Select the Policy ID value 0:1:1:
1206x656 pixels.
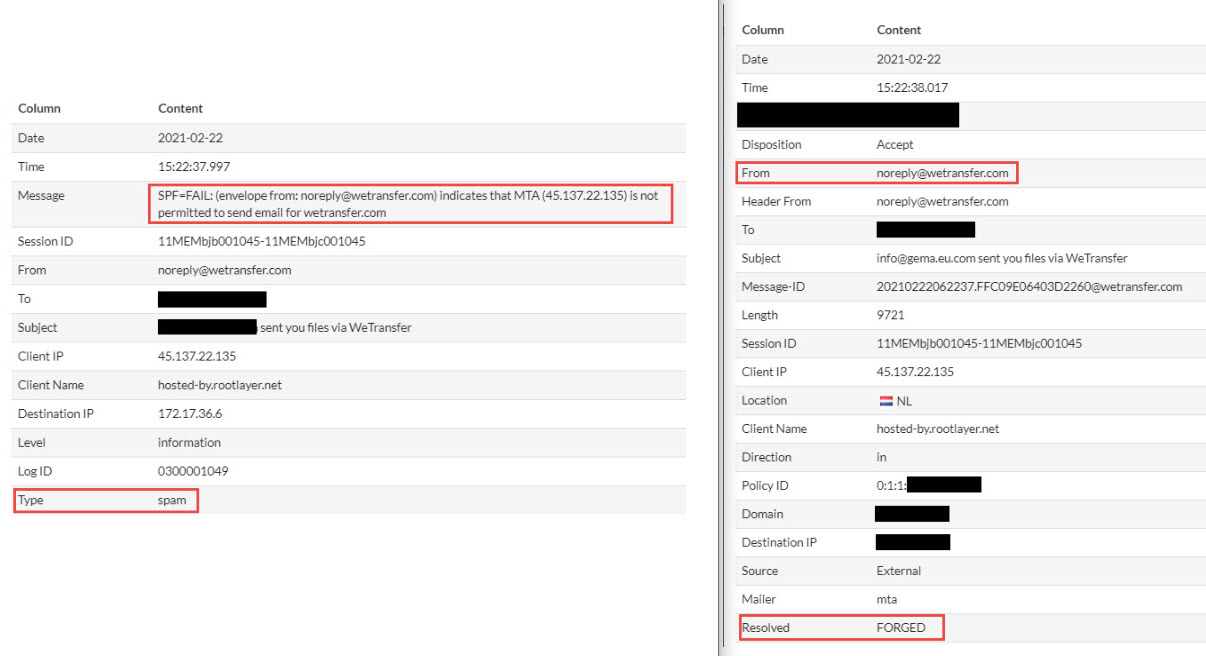[892, 486]
